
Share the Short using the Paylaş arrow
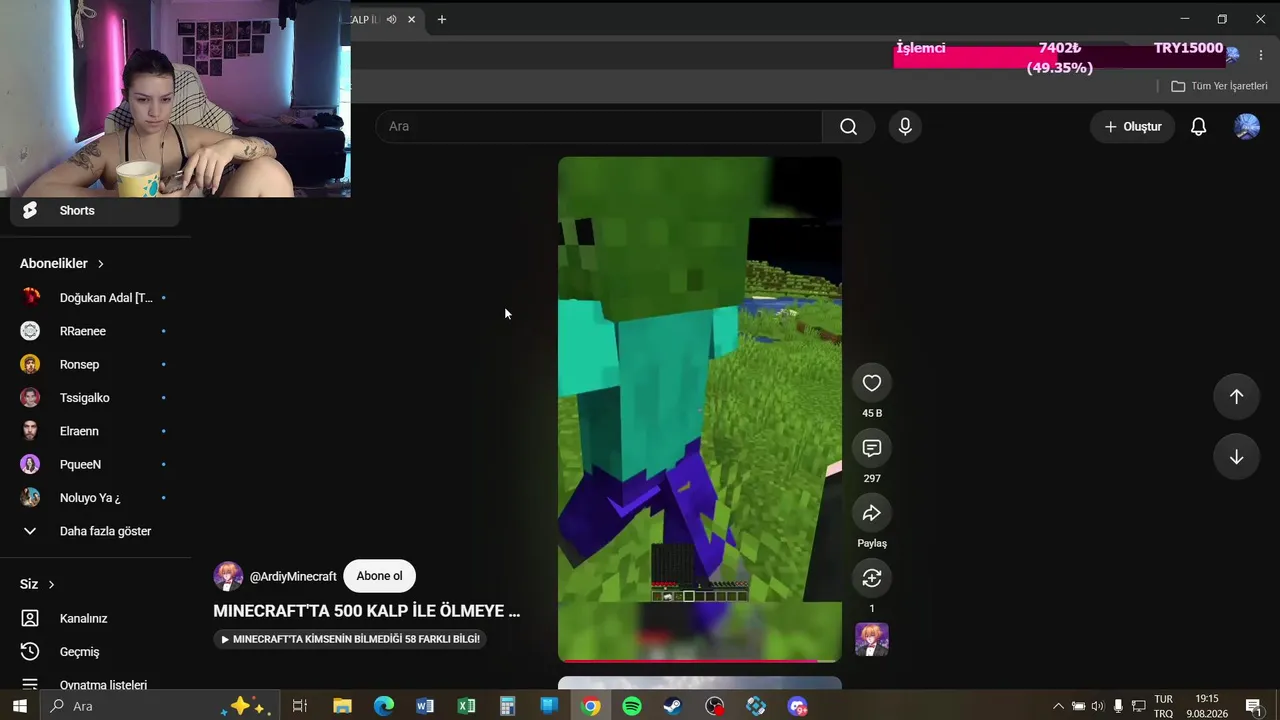coord(872,513)
